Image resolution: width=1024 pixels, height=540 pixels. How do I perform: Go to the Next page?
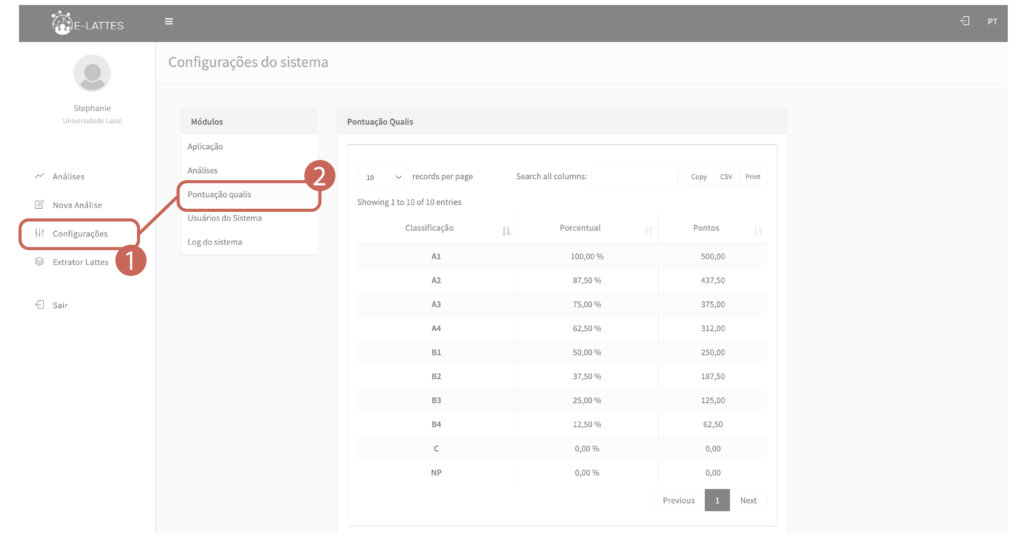coord(748,500)
